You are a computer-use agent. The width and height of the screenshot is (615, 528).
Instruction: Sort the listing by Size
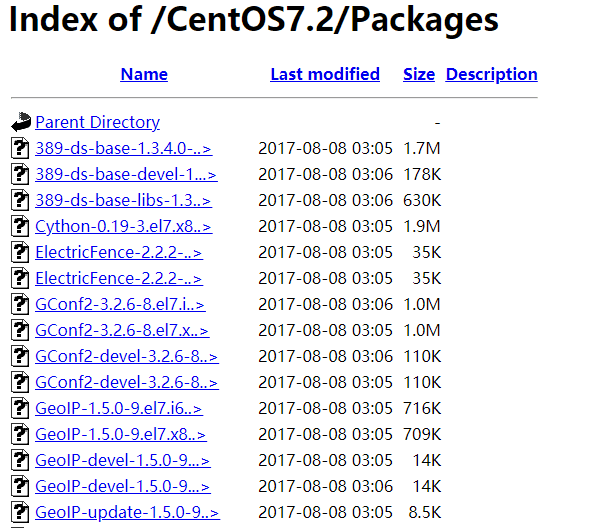coord(419,74)
